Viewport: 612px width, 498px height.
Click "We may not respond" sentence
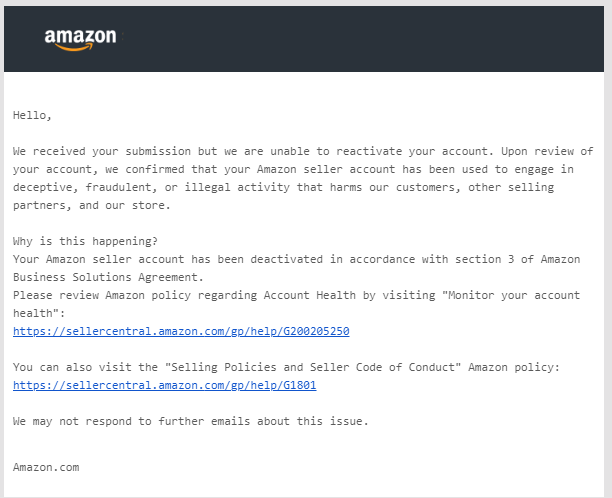(190, 421)
